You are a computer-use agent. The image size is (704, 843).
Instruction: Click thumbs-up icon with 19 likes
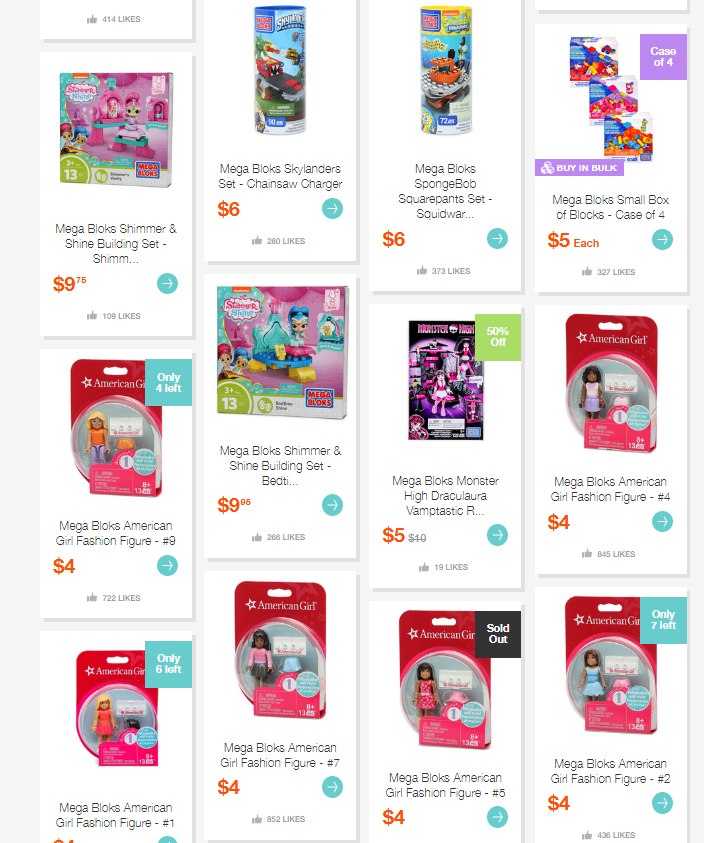tap(424, 567)
